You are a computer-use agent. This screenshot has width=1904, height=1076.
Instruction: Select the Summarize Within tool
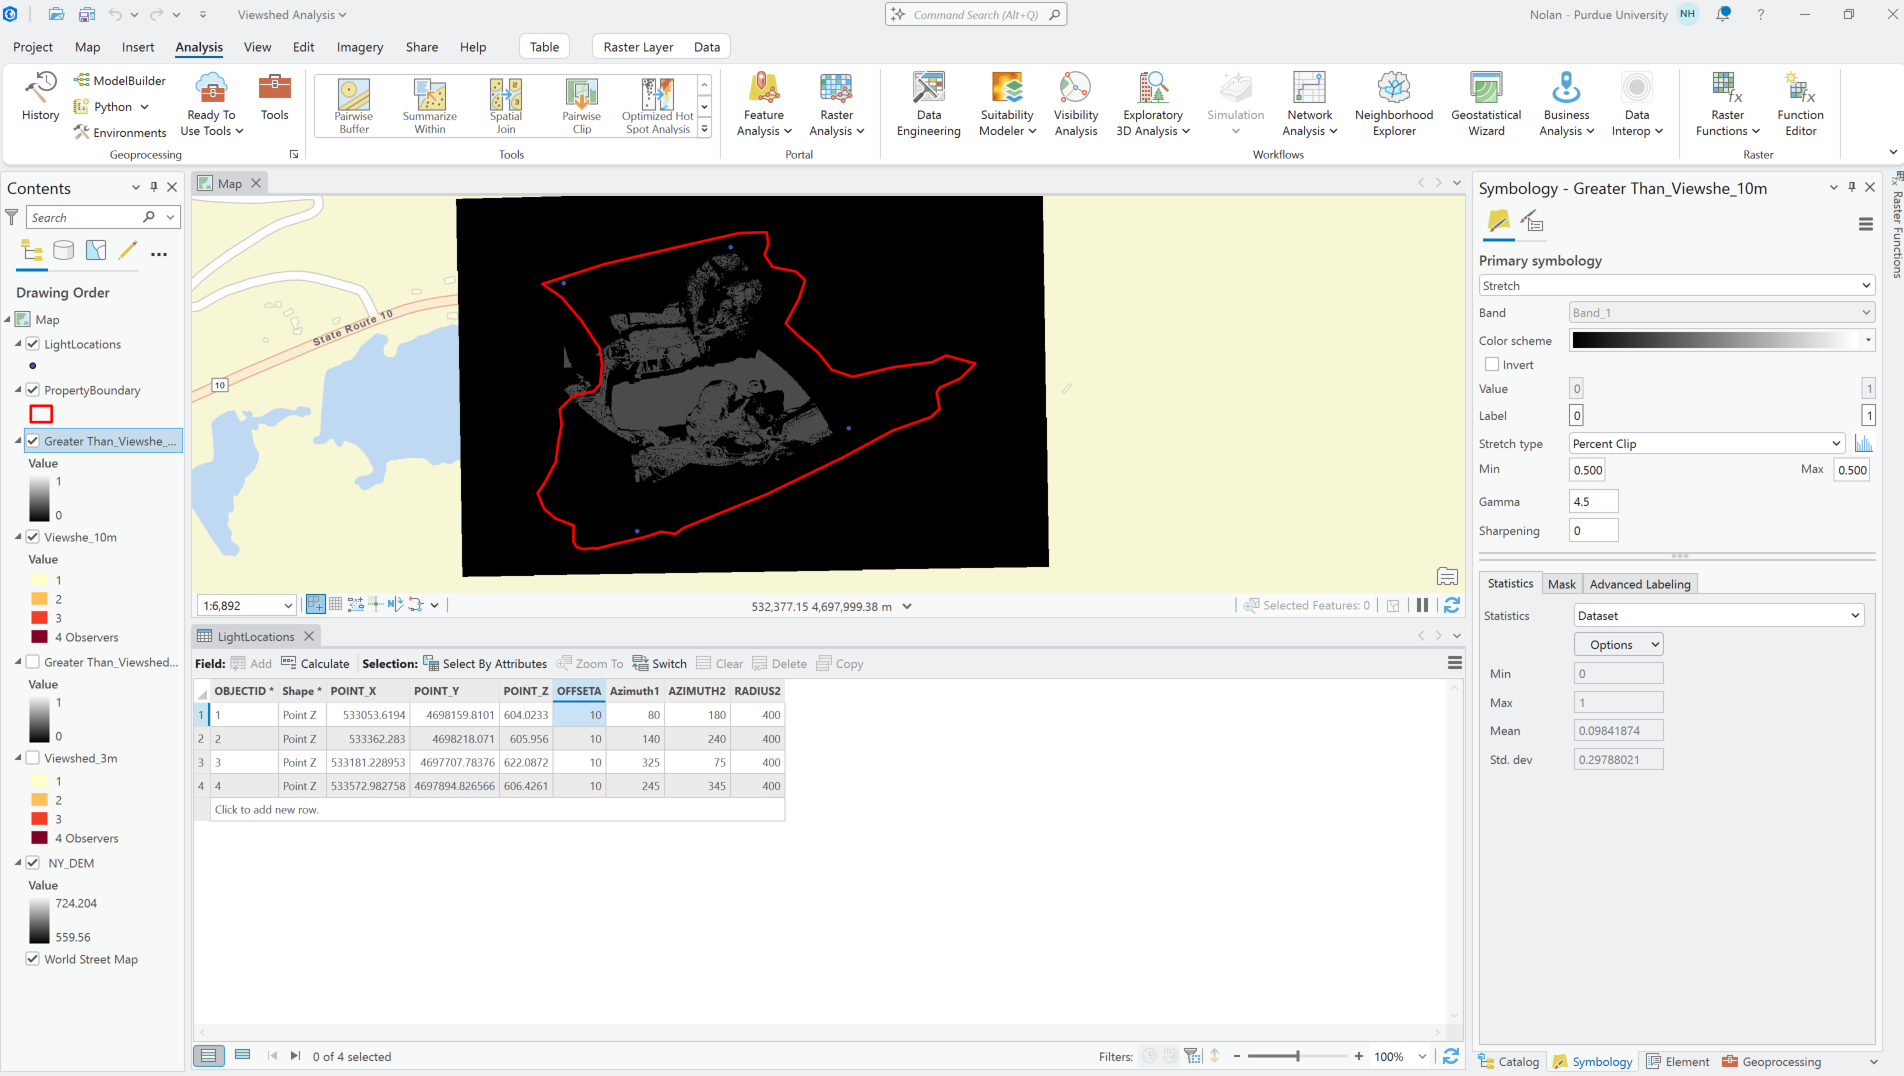pyautogui.click(x=430, y=106)
